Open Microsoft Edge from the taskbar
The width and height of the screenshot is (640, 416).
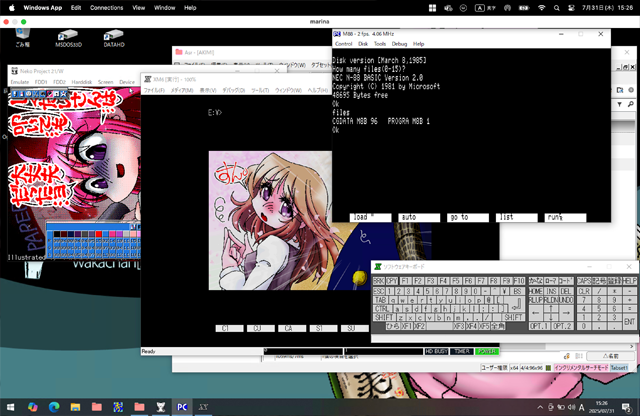[54, 407]
